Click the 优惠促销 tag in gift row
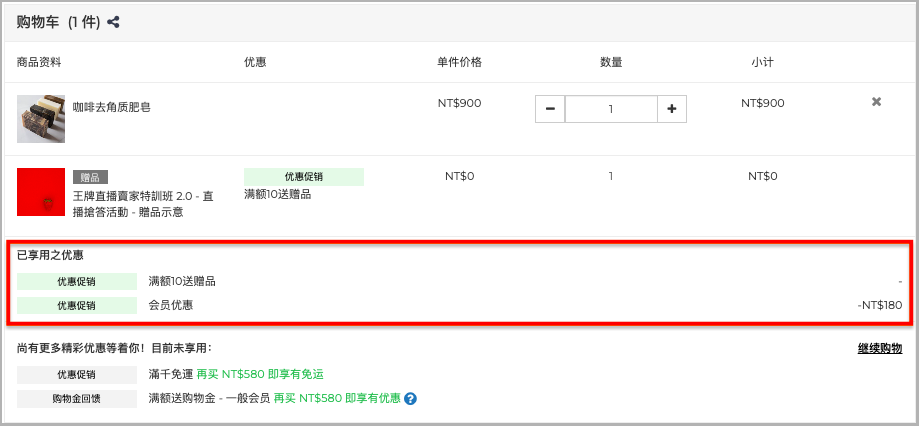This screenshot has width=919, height=426. [304, 177]
